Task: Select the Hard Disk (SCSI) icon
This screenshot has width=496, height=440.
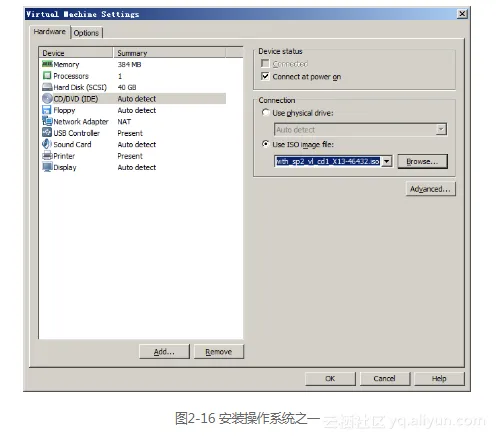Action: [47, 87]
